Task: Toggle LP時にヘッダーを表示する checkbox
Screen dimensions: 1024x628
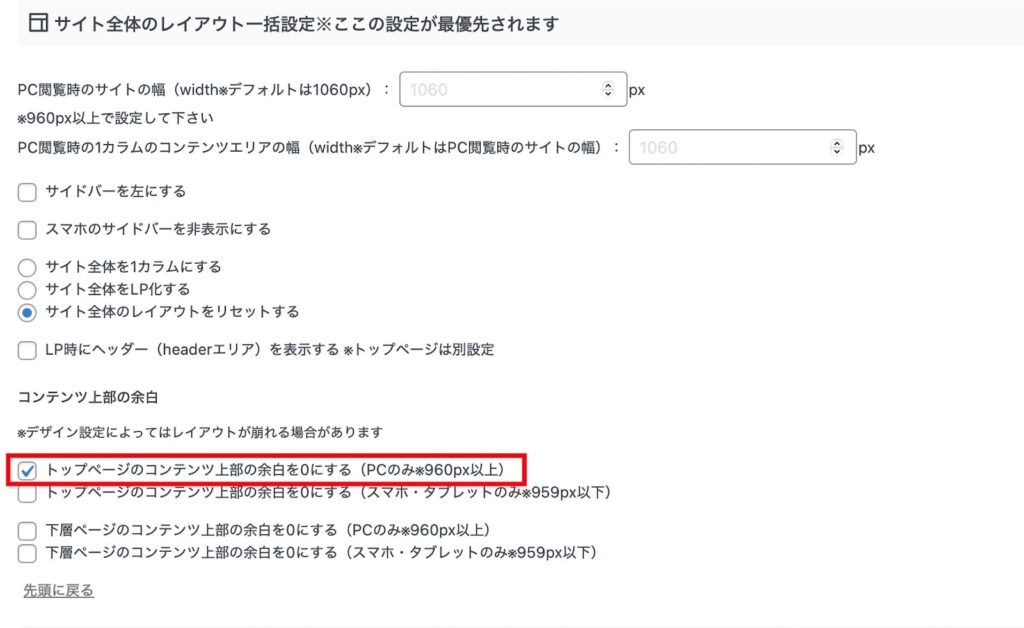Action: coord(27,351)
